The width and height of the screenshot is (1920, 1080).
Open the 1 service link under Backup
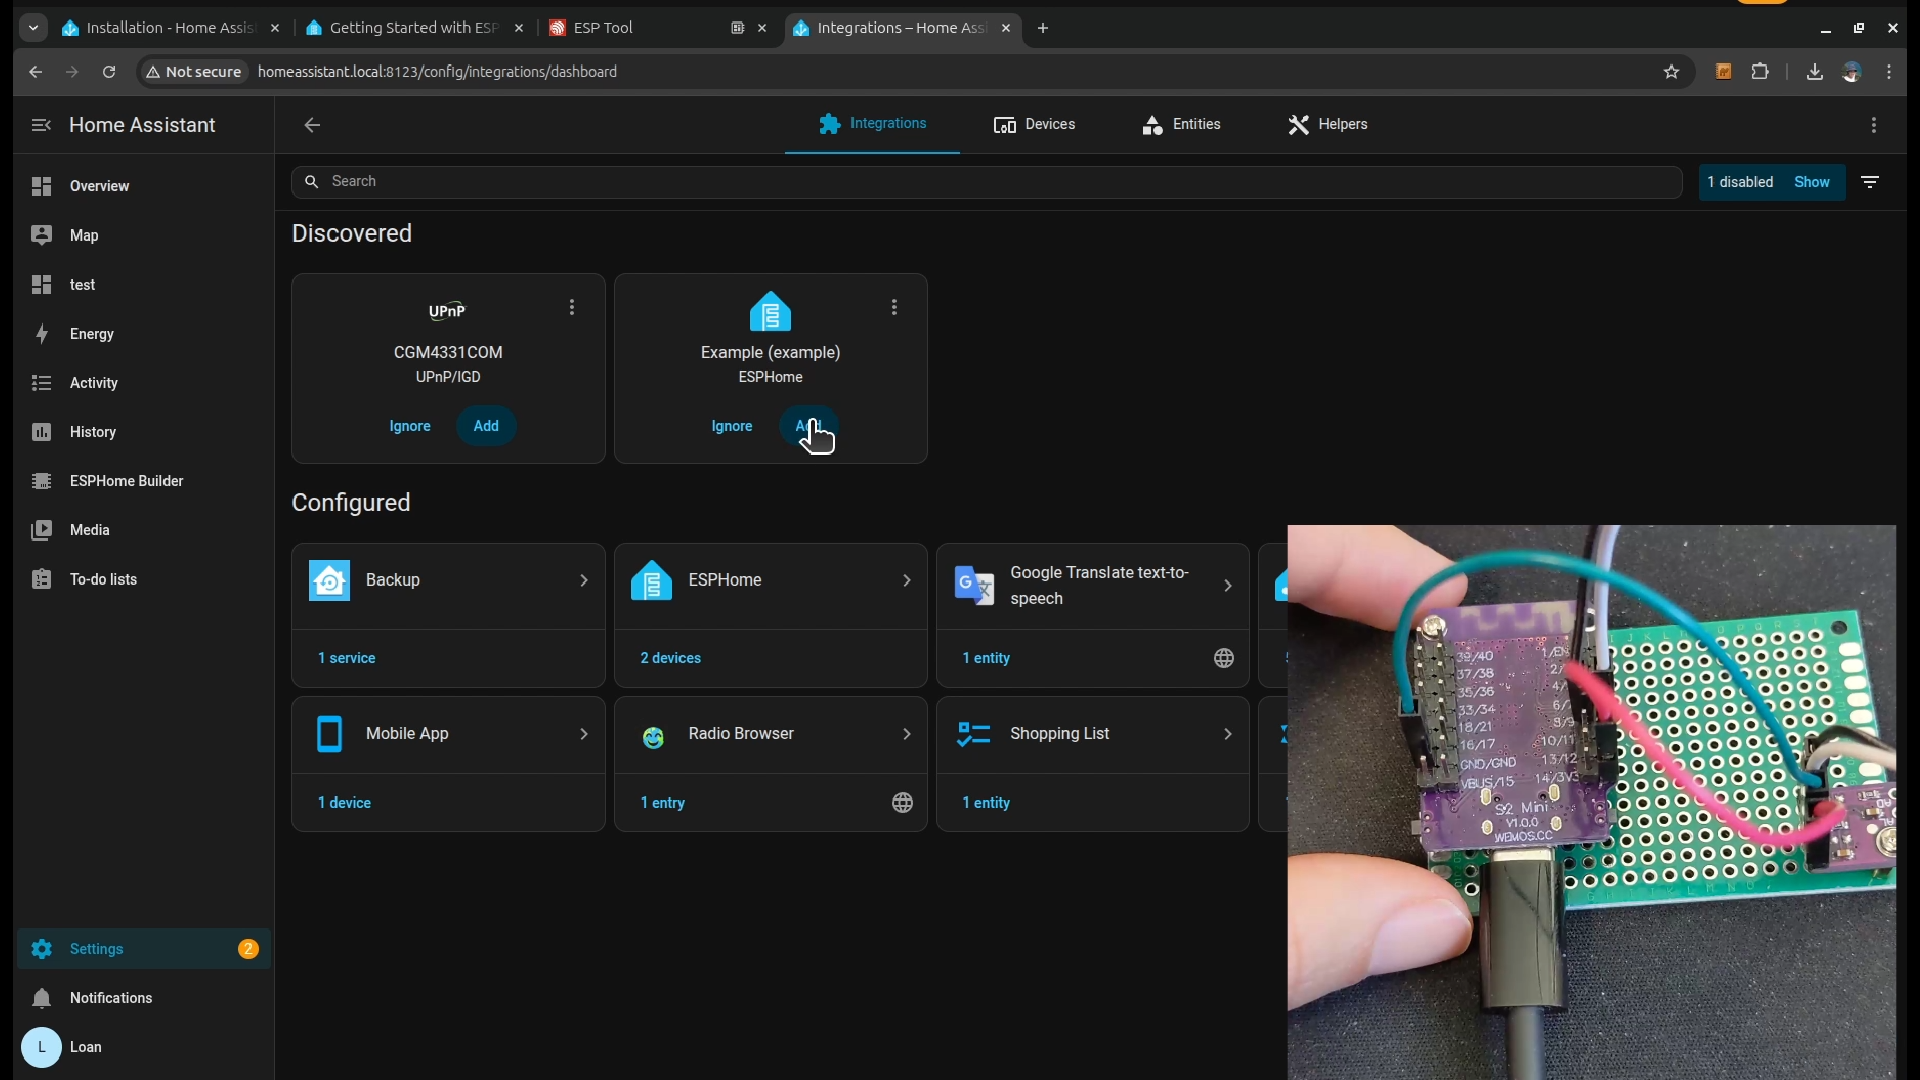tap(347, 658)
